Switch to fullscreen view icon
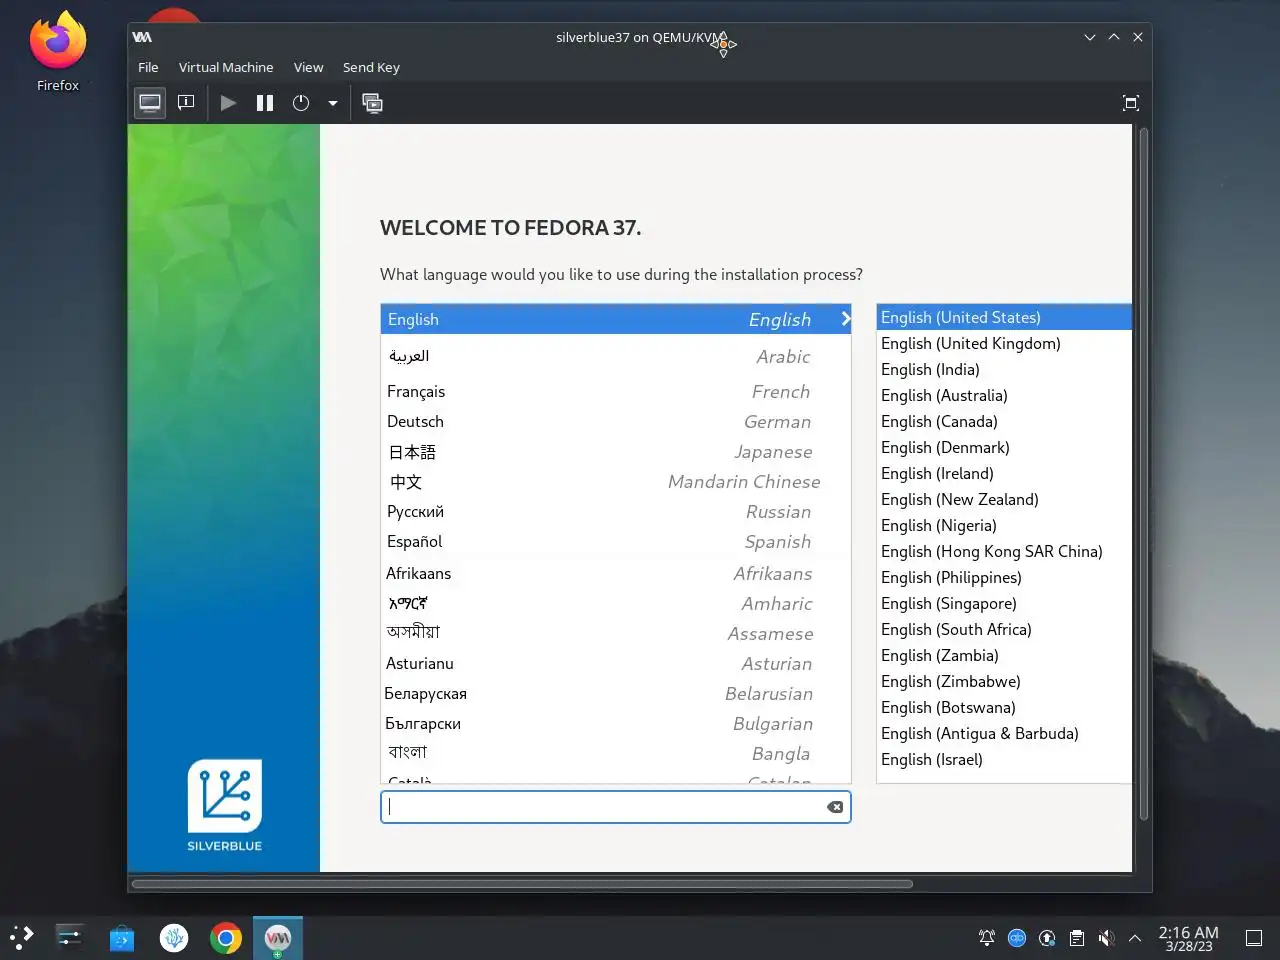Screen dimensions: 1280x960 pyautogui.click(x=1131, y=103)
